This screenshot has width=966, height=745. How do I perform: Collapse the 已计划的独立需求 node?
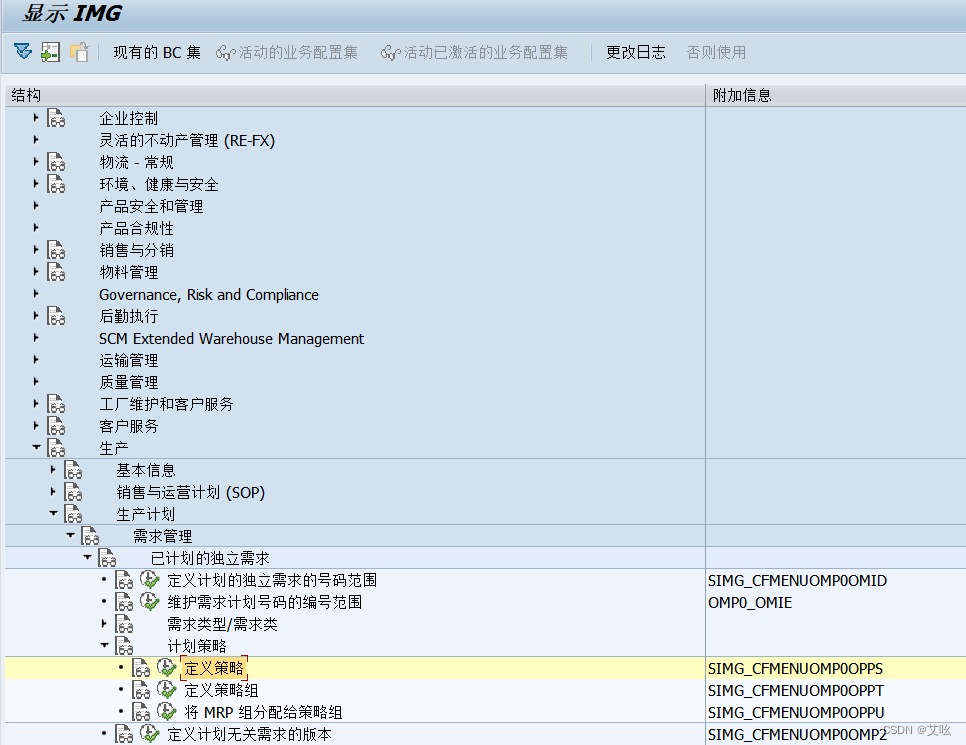point(87,557)
